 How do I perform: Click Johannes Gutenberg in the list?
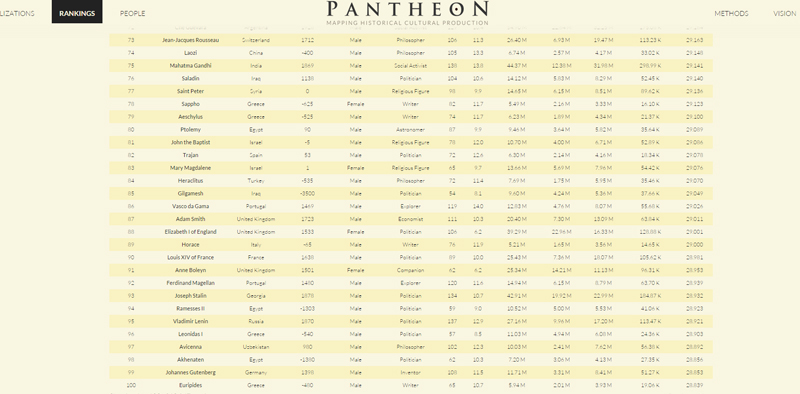[x=190, y=372]
